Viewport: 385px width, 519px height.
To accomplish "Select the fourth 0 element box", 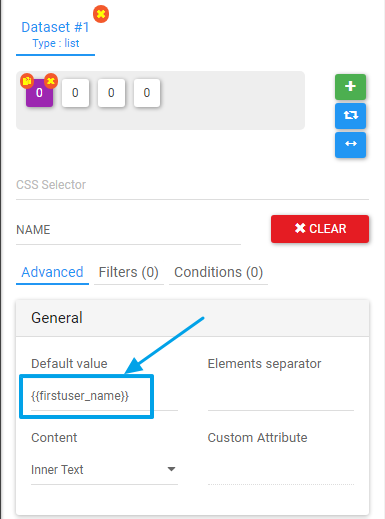I will click(147, 93).
